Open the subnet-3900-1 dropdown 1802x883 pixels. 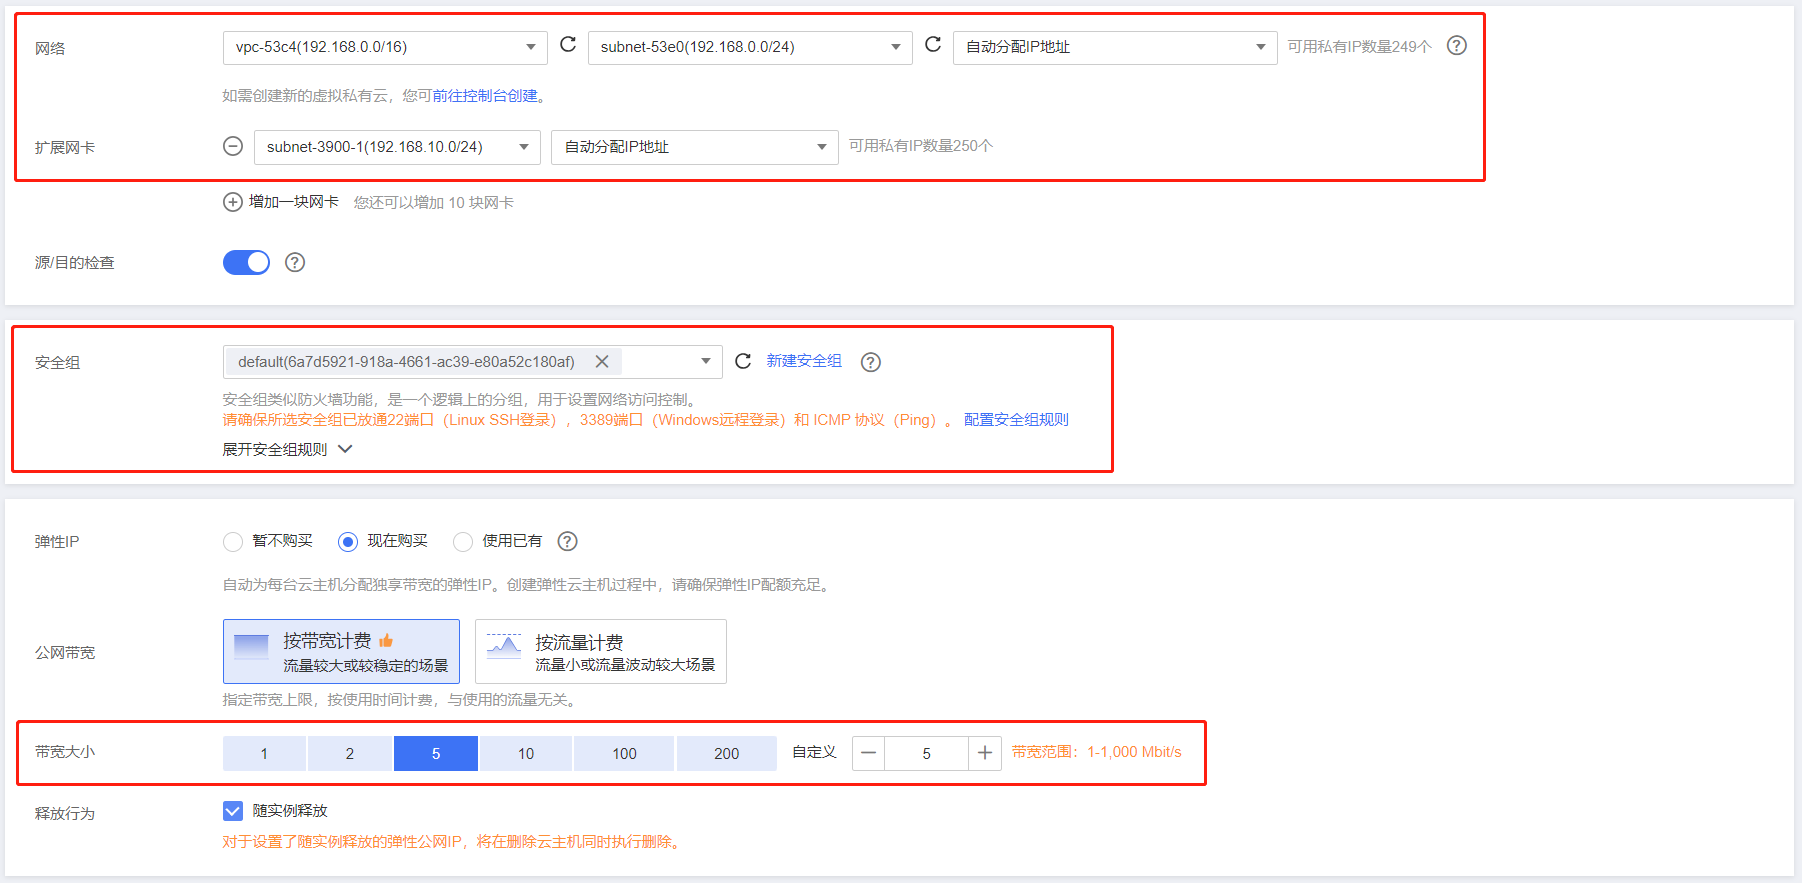396,147
